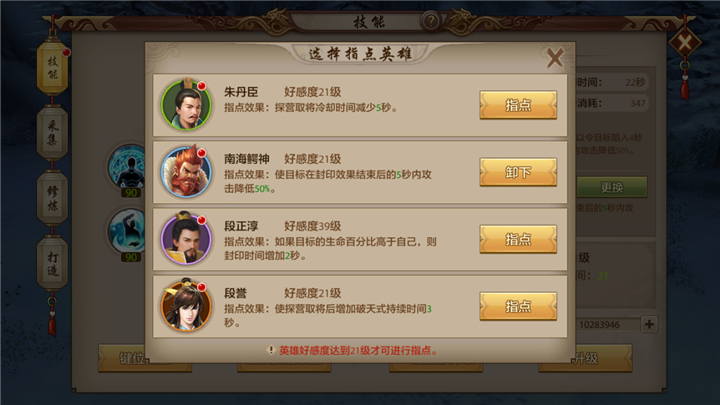Click the green 更换 button
Image resolution: width=720 pixels, height=405 pixels.
[x=611, y=187]
